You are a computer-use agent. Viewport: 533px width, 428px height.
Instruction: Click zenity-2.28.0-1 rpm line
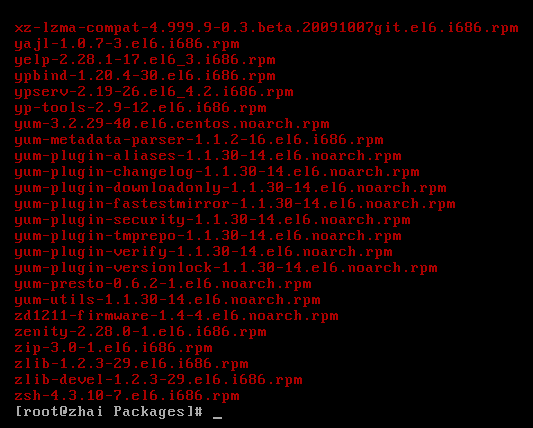coord(140,332)
